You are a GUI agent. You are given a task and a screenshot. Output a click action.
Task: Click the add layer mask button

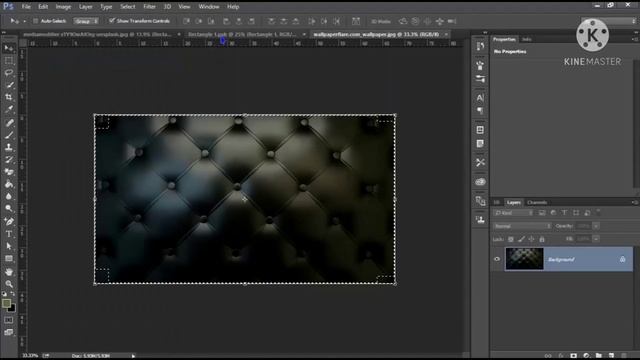click(x=573, y=356)
